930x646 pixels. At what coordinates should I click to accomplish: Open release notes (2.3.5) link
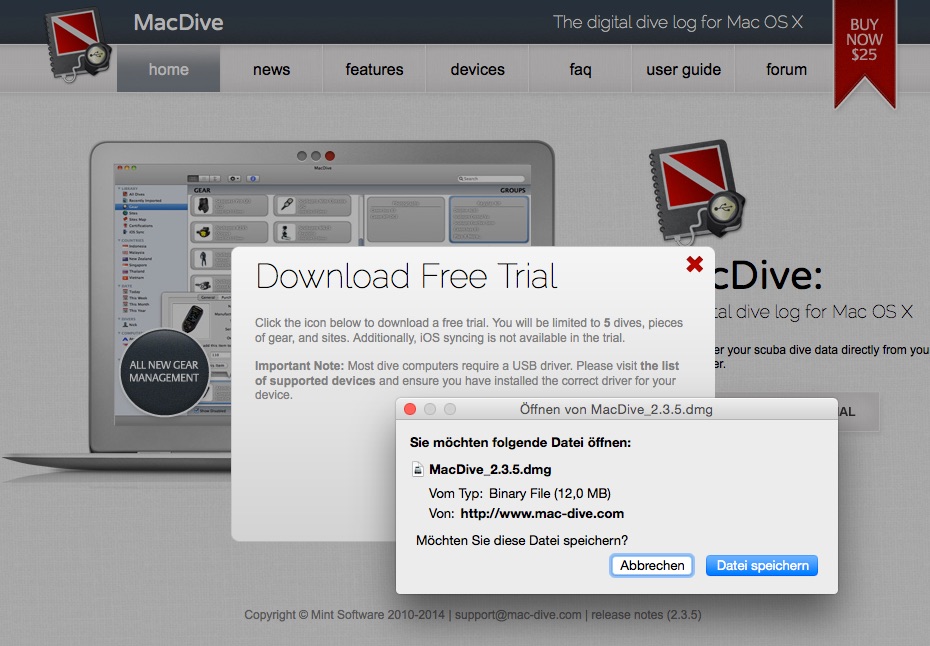click(646, 615)
